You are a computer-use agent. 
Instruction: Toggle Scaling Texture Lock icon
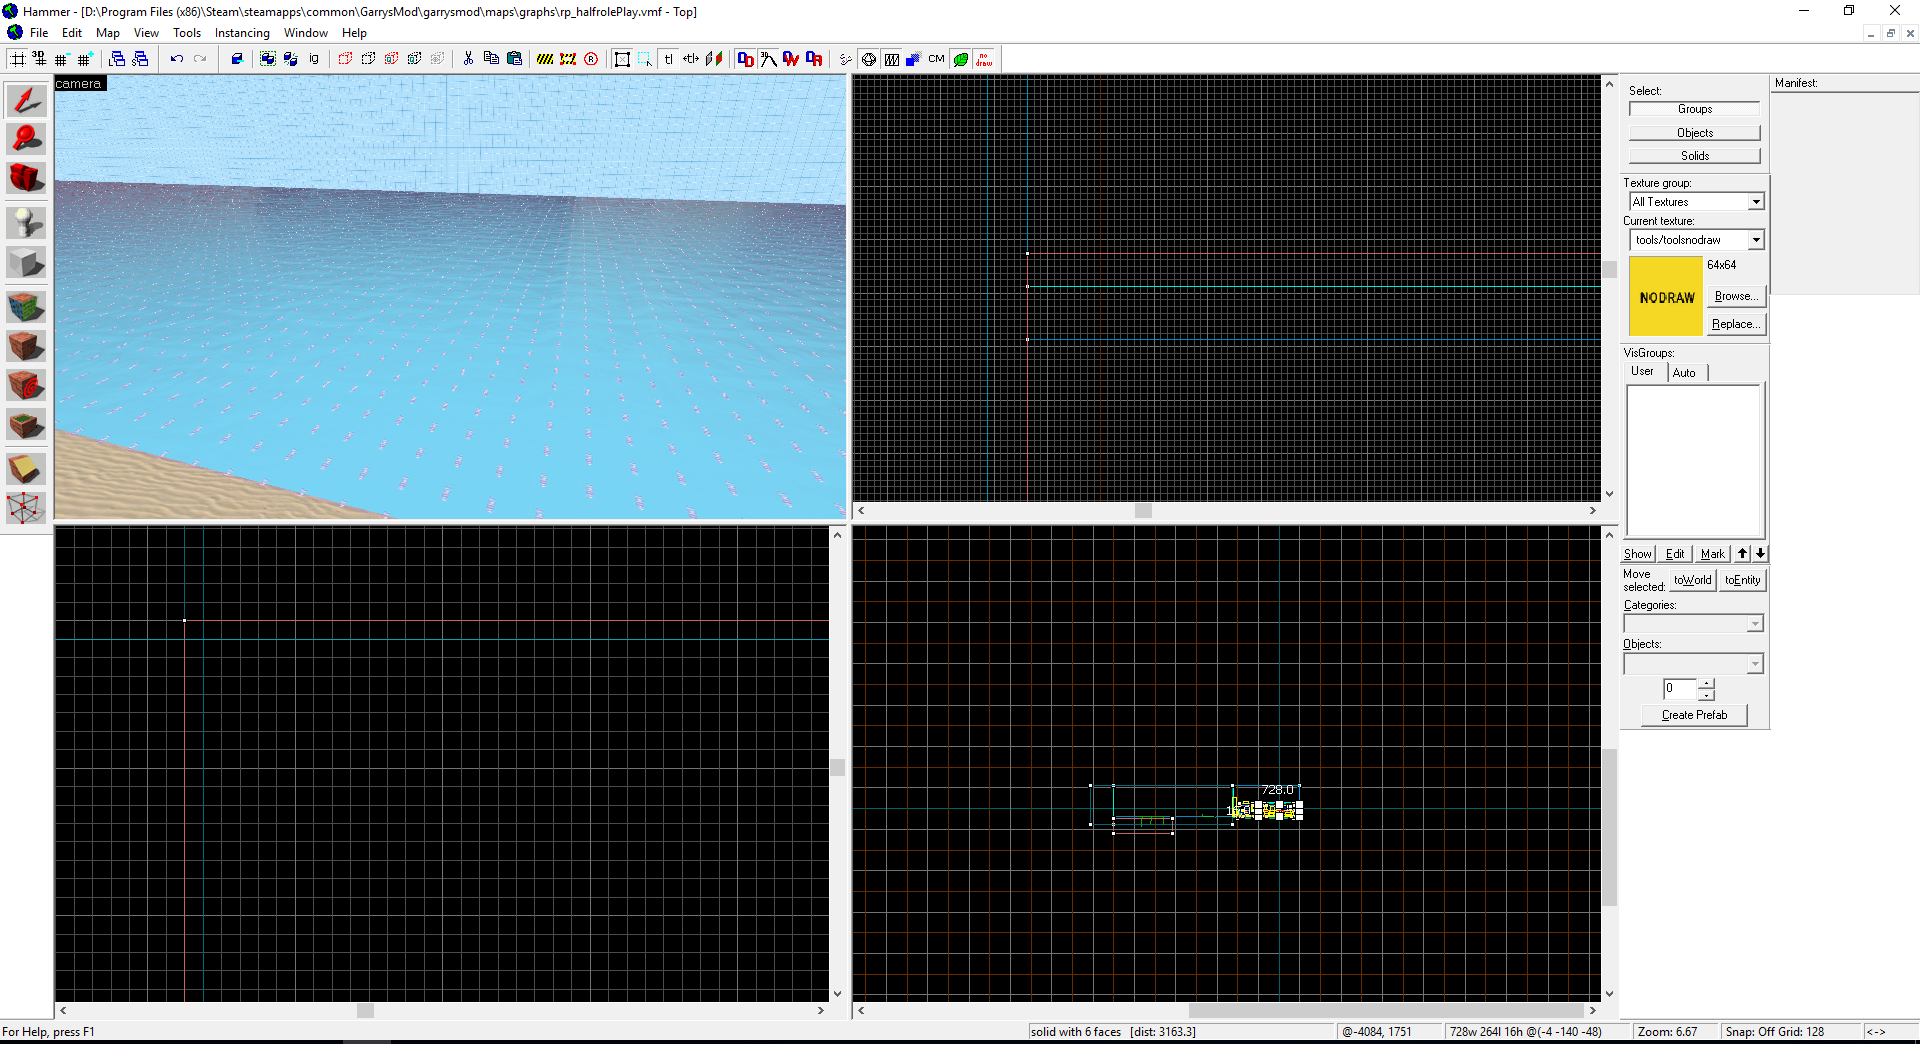click(x=691, y=59)
